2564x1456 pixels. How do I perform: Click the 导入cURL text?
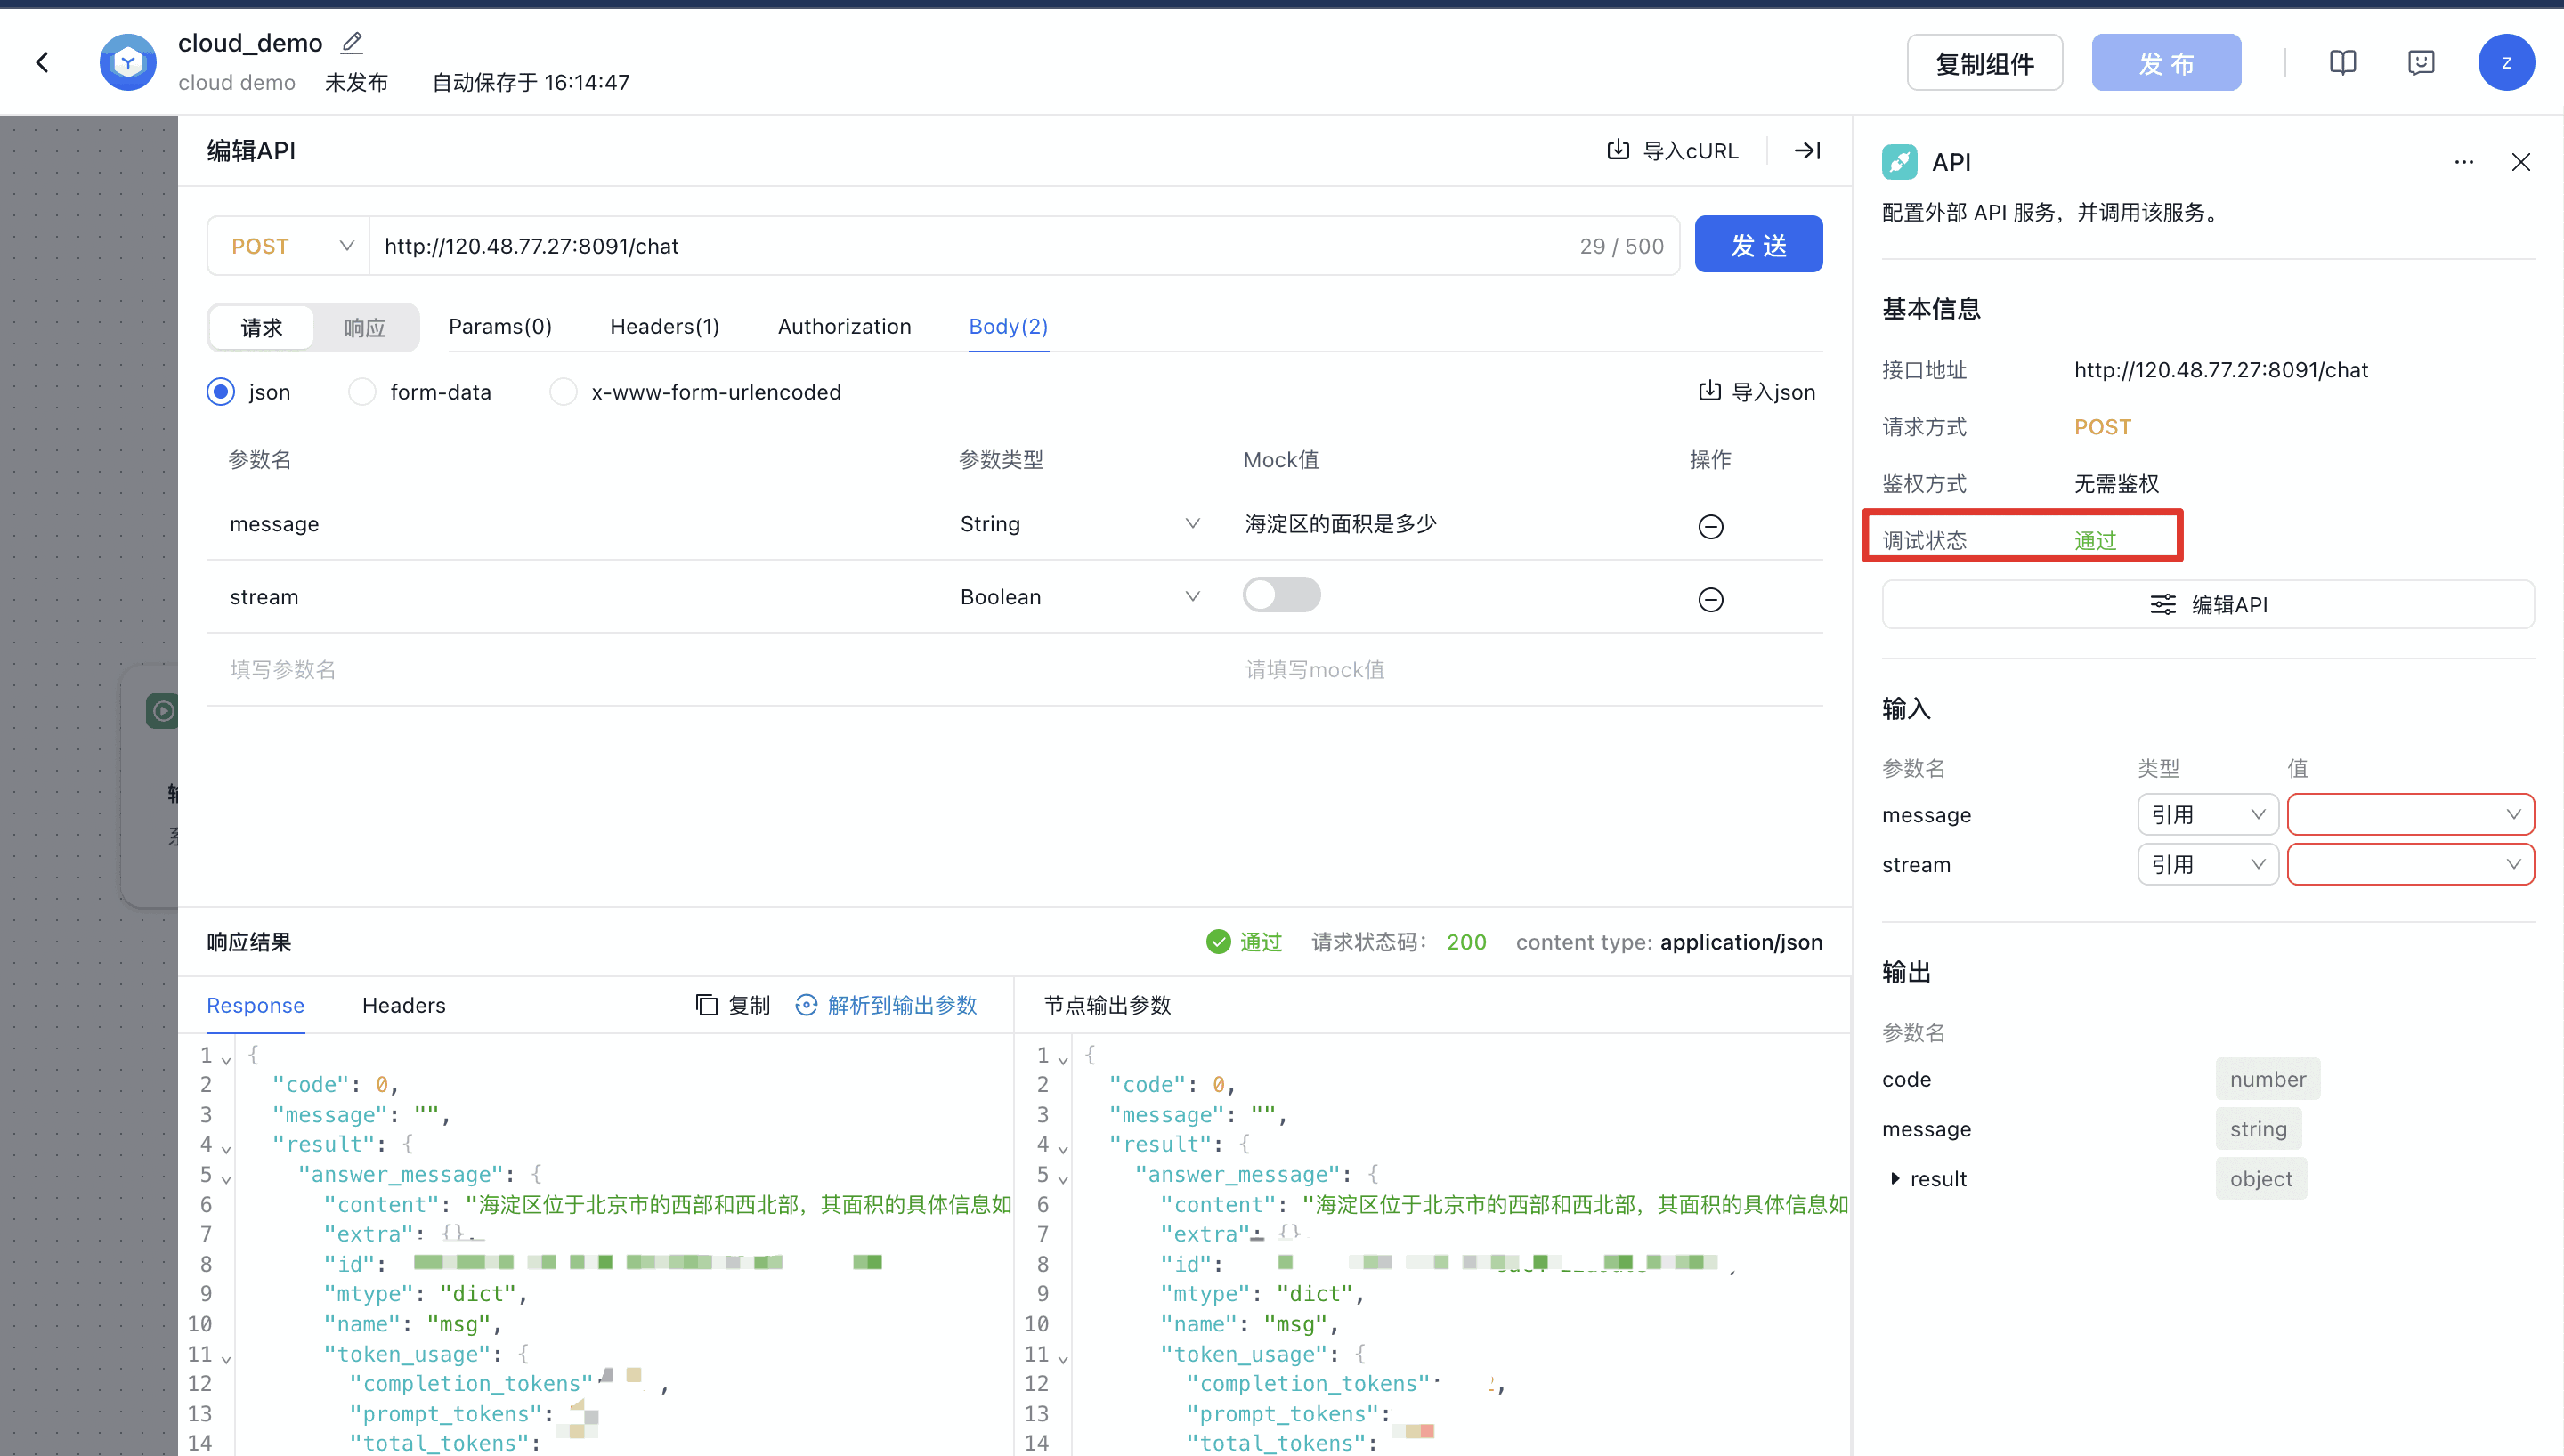pyautogui.click(x=1690, y=150)
